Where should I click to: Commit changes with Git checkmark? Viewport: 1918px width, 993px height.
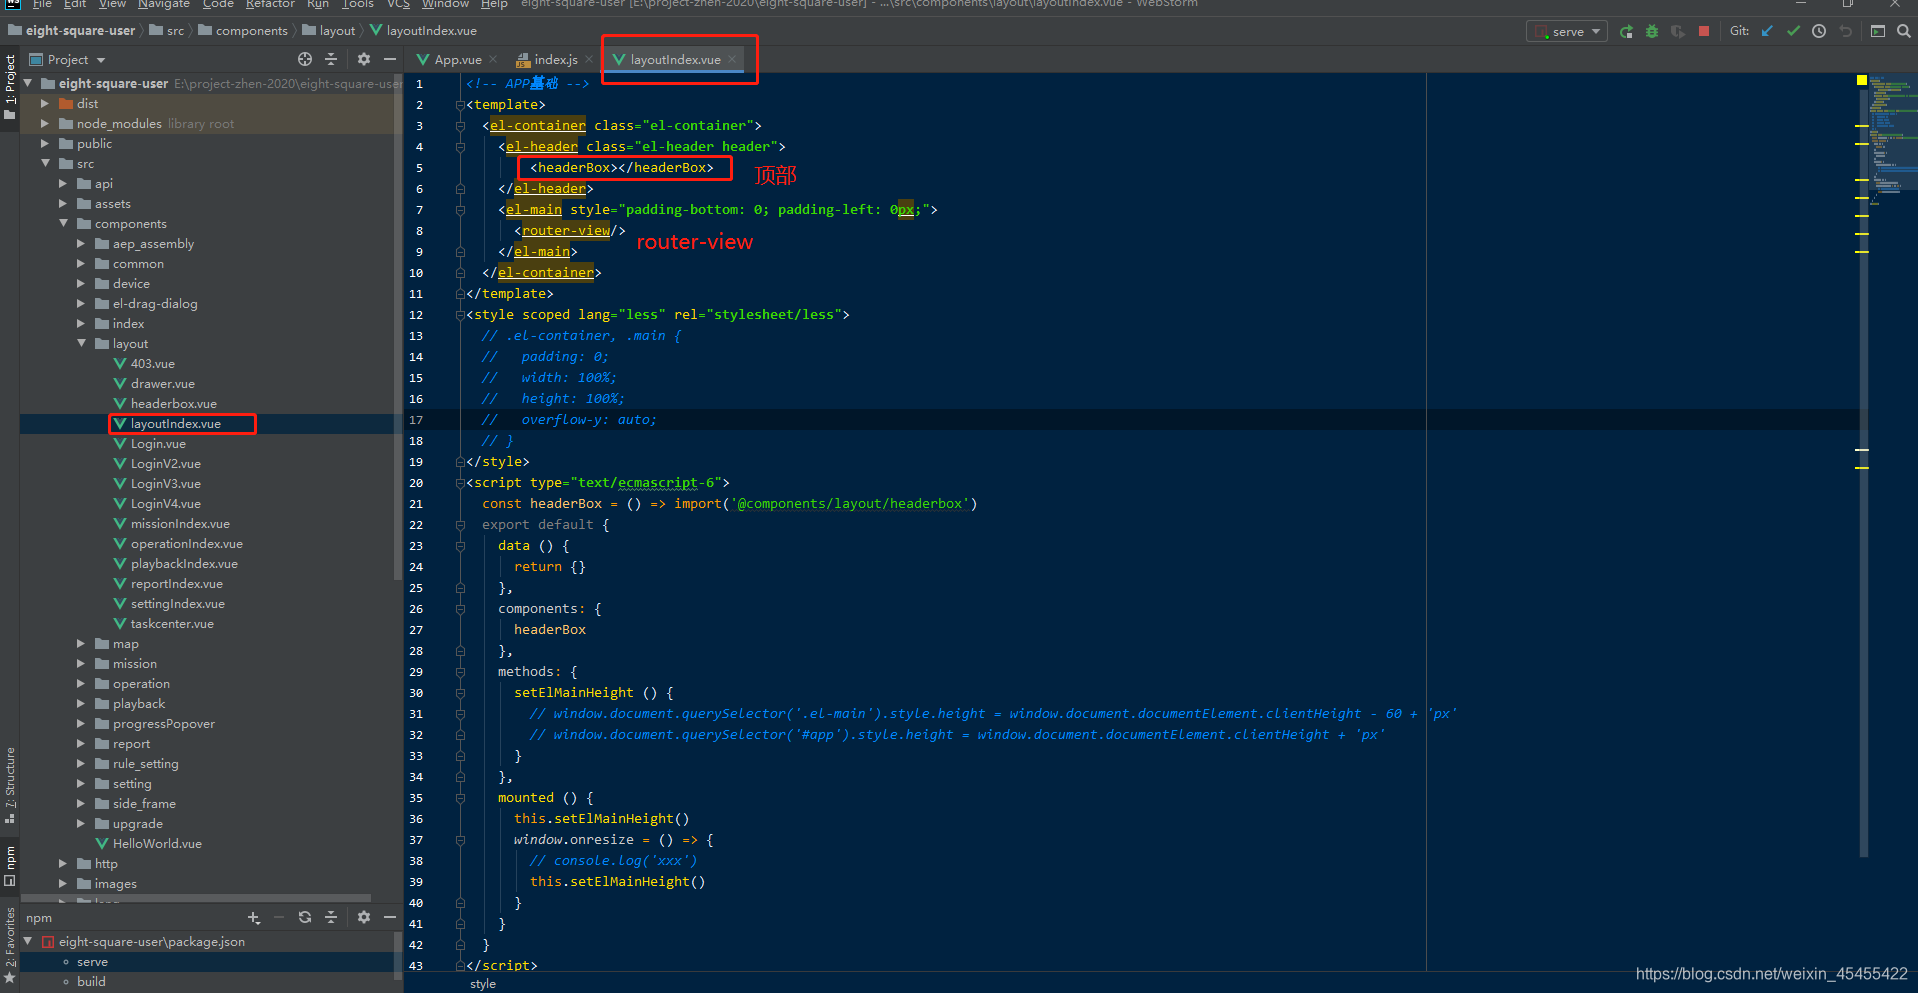point(1793,32)
